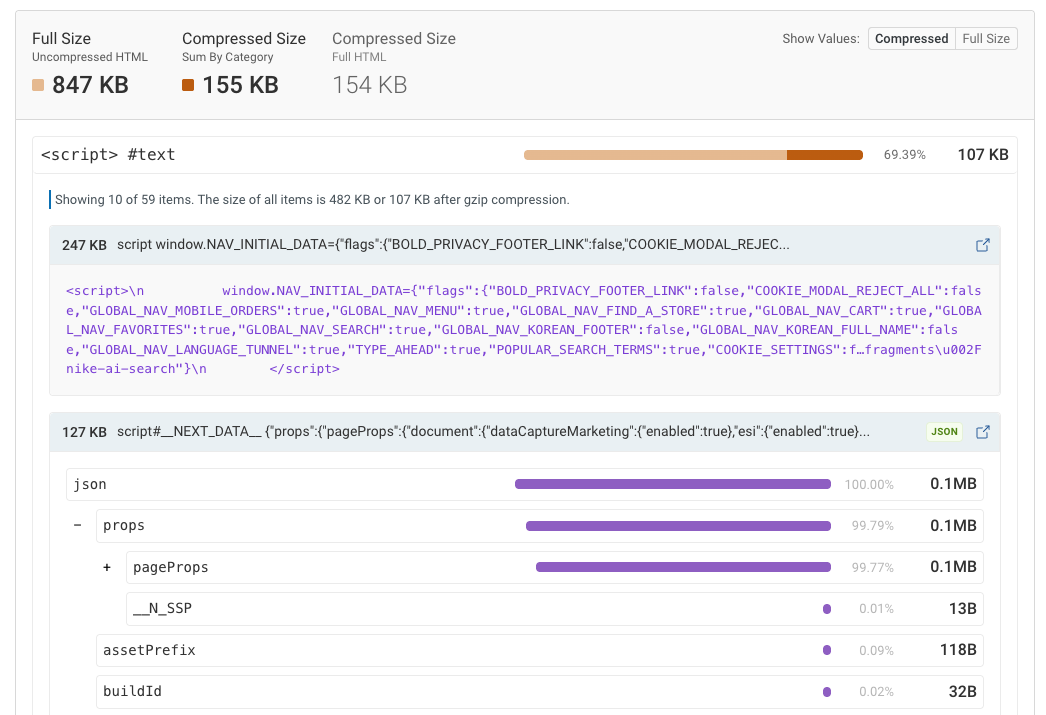Open the NAV_INITIAL_DATA script in new view

982,244
